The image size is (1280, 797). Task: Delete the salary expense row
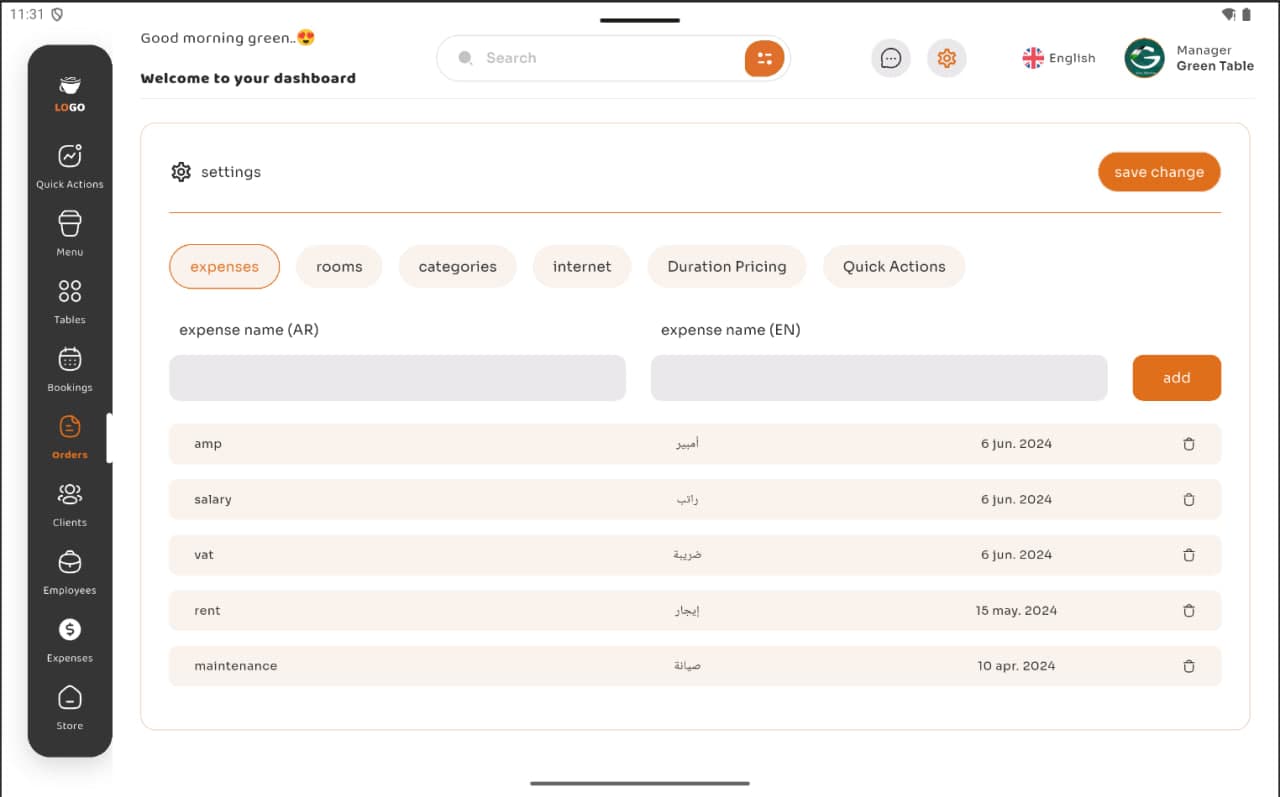[1188, 499]
